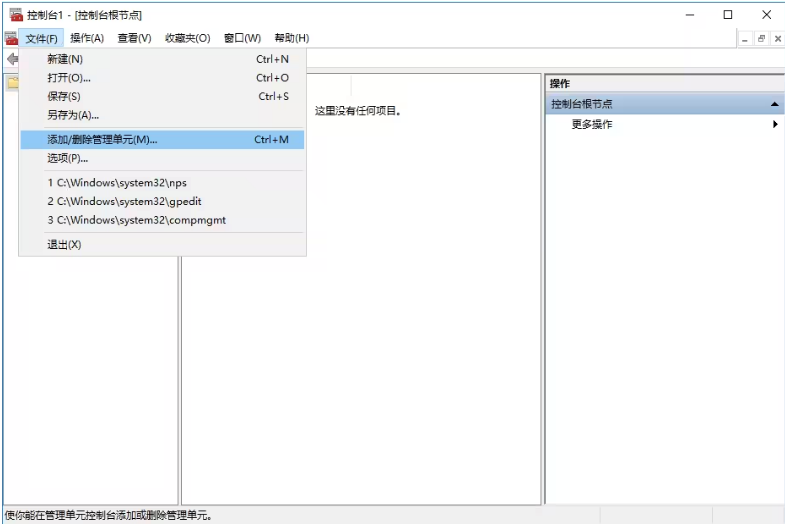785x525 pixels.
Task: Choose 打开(O)... from the file menu
Action: point(162,78)
